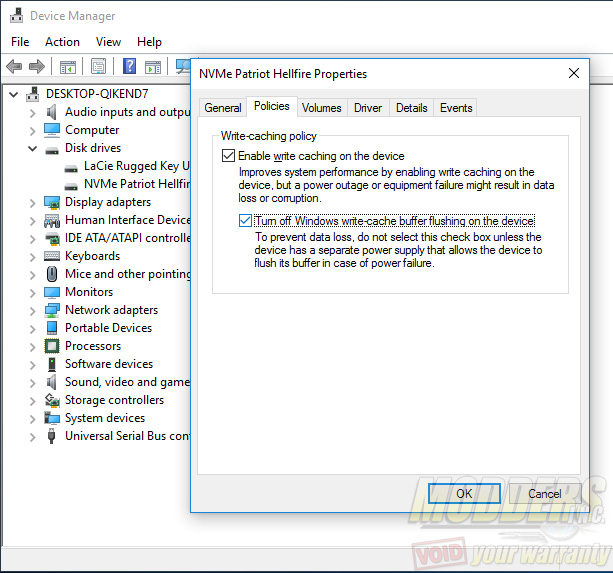This screenshot has height=573, width=613.
Task: Select the Sound, video and game controllers row
Action: click(118, 382)
